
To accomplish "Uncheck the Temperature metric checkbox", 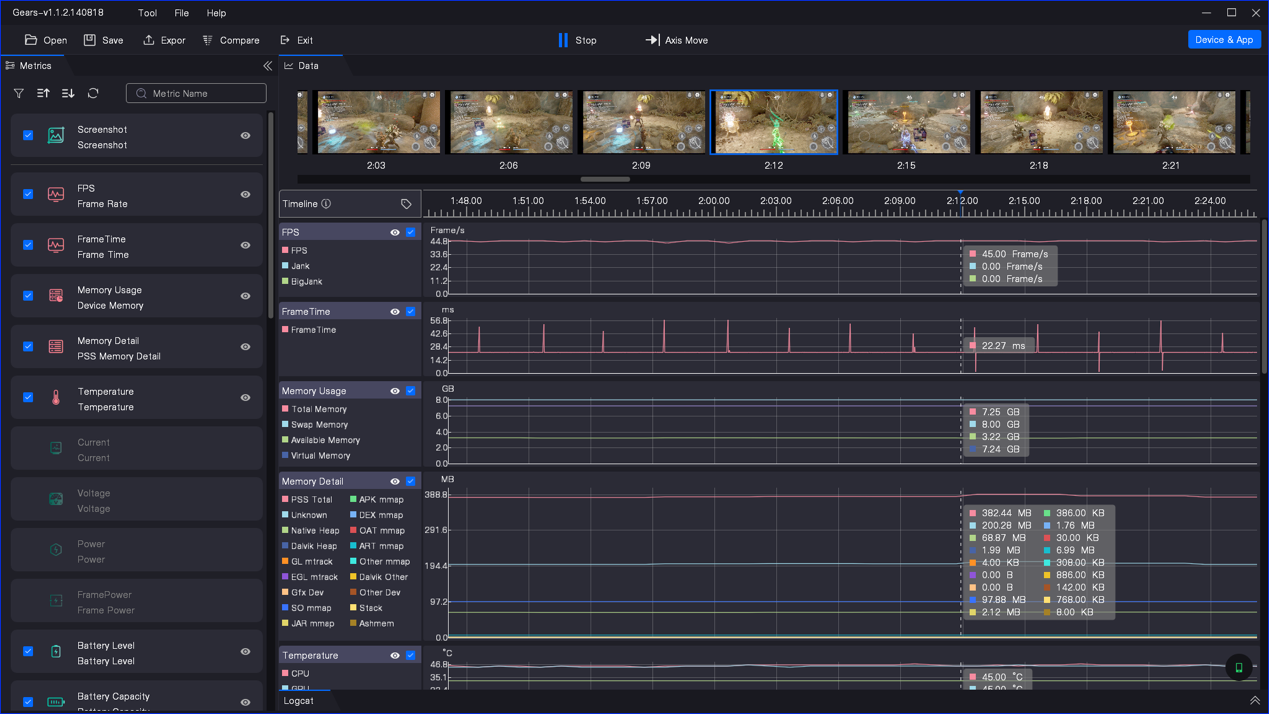I will point(28,398).
